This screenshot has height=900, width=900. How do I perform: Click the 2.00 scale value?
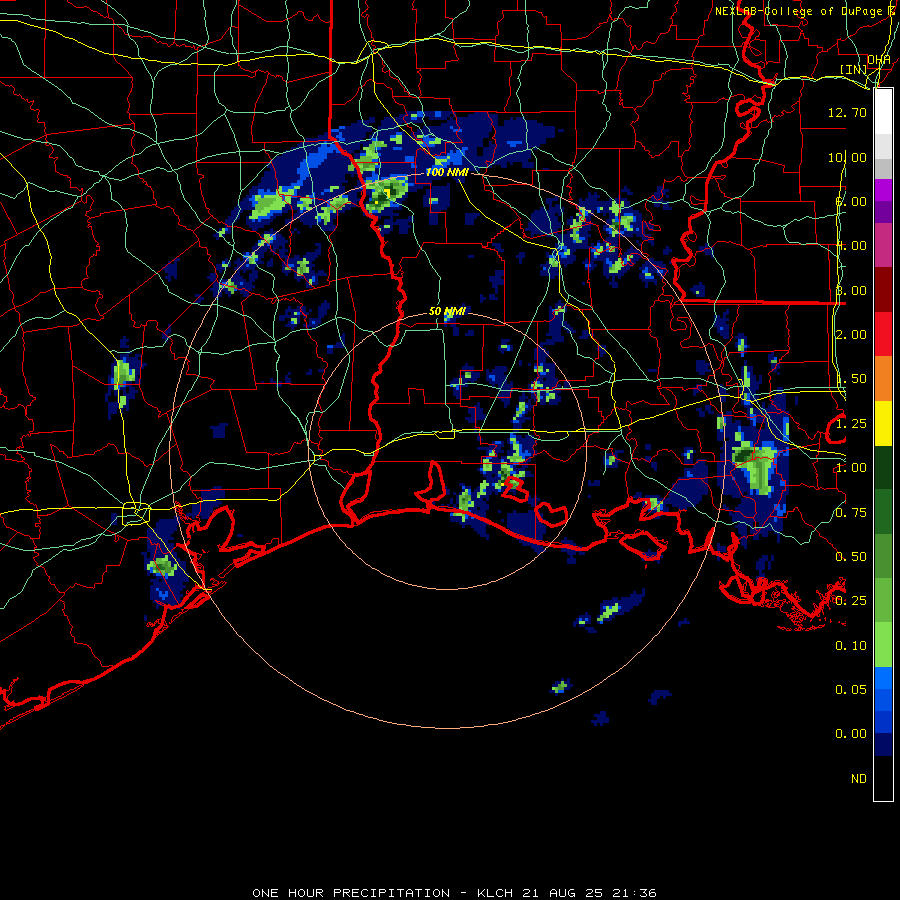click(x=851, y=335)
